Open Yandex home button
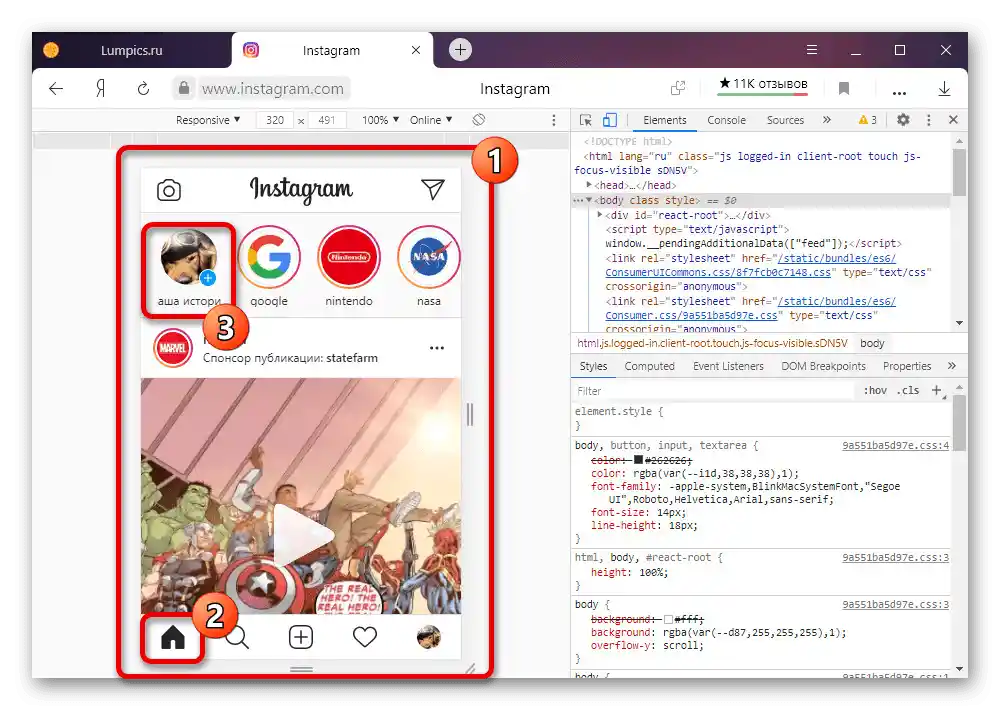This screenshot has width=1000, height=710. [x=100, y=89]
